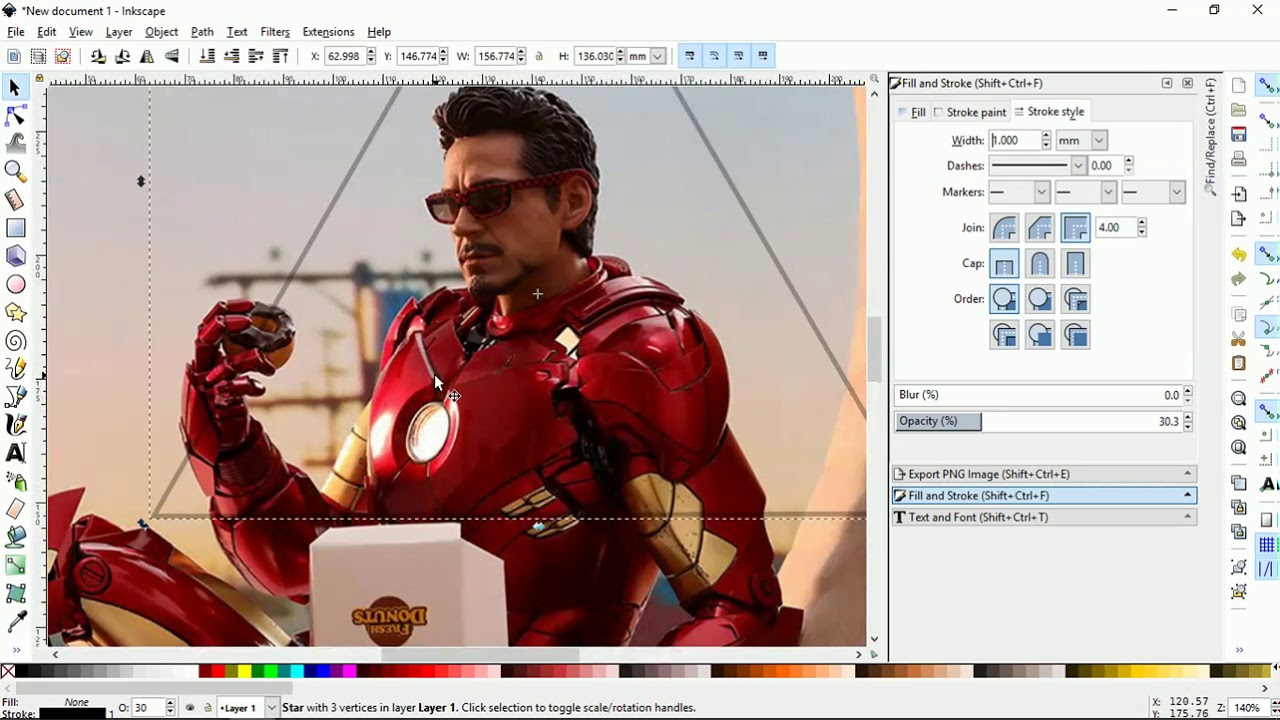Toggle the Layer 1 lock icon
This screenshot has width=1280, height=720.
click(207, 708)
